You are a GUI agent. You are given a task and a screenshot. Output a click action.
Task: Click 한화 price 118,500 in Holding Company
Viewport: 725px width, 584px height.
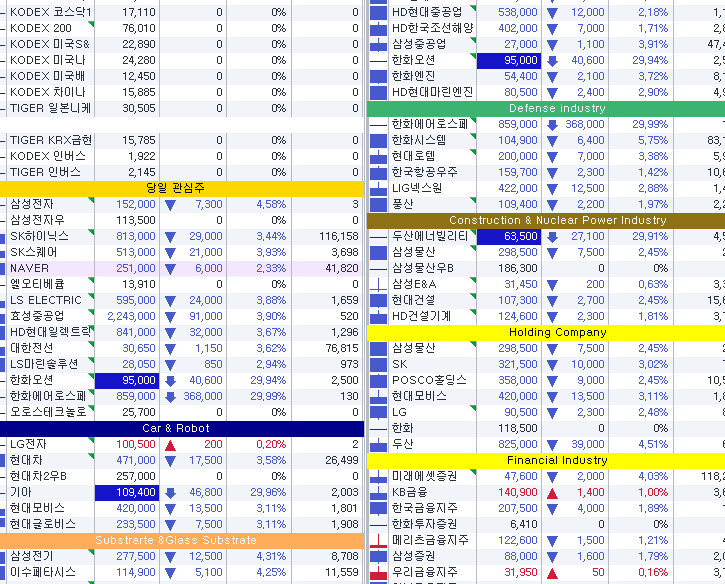coord(517,428)
